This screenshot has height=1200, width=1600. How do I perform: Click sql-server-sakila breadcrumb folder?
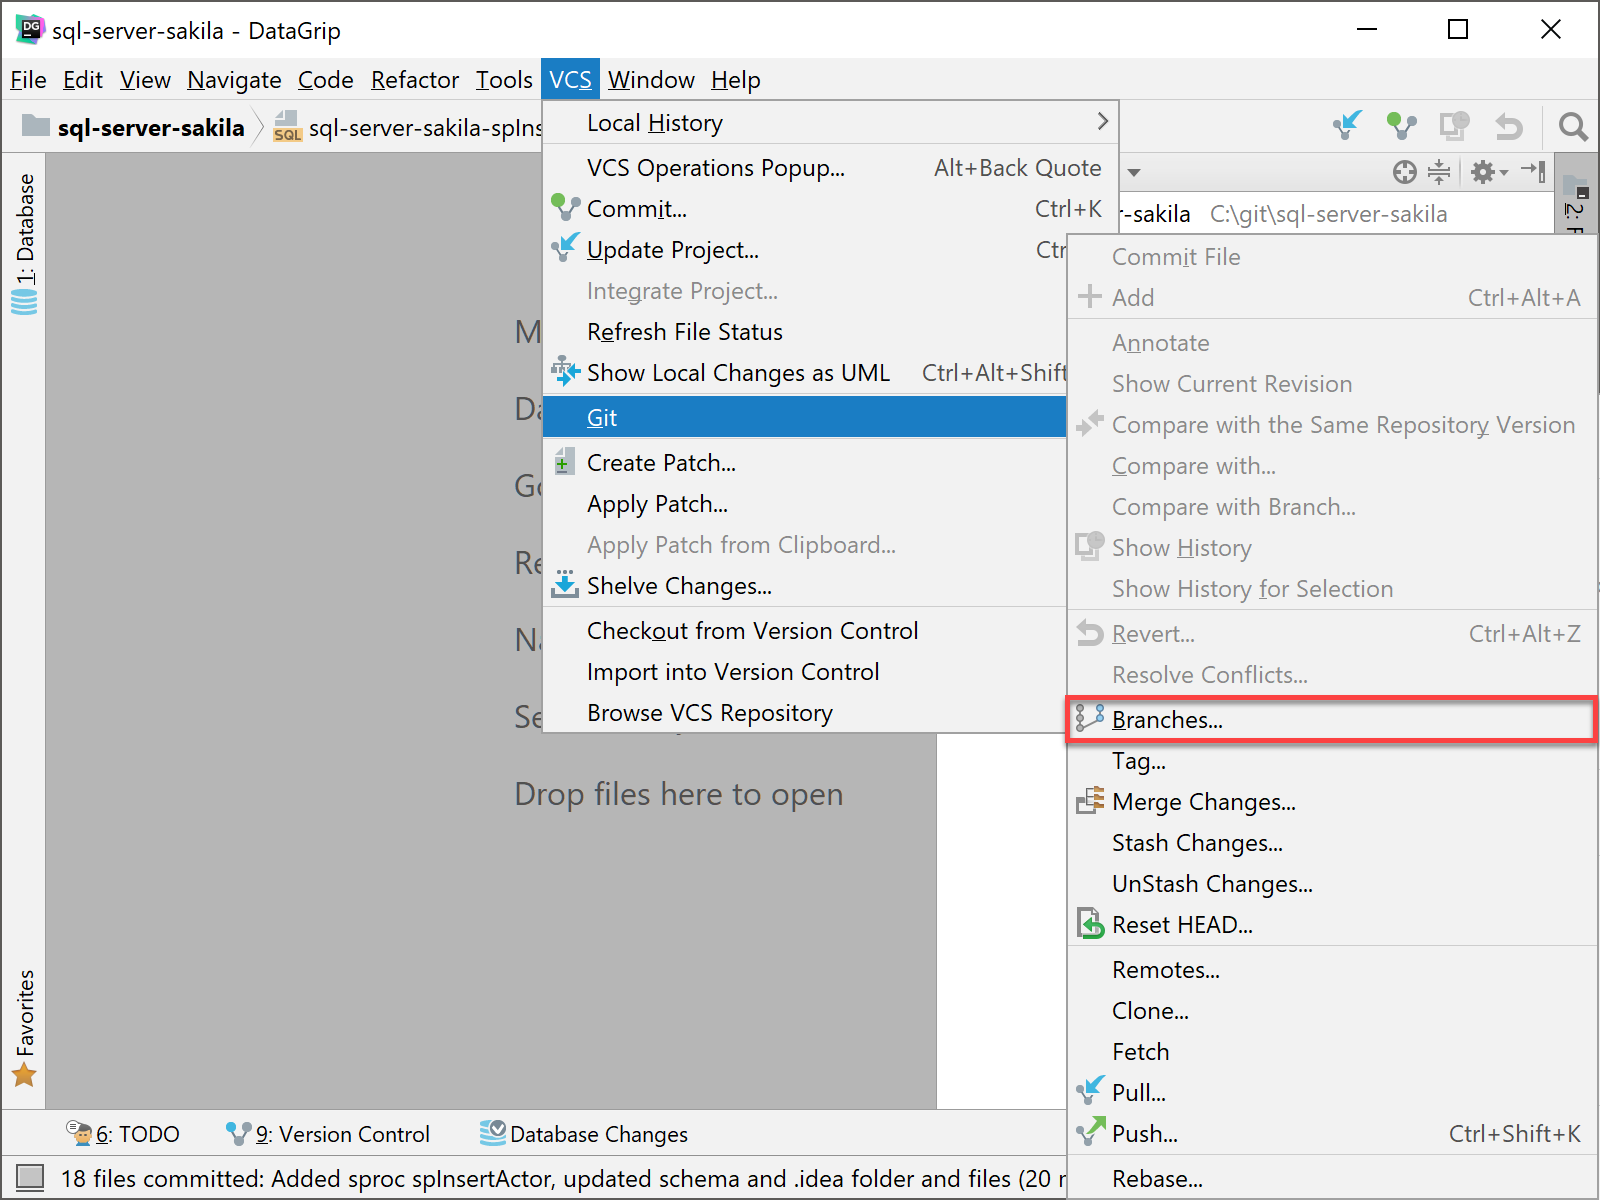[x=134, y=128]
